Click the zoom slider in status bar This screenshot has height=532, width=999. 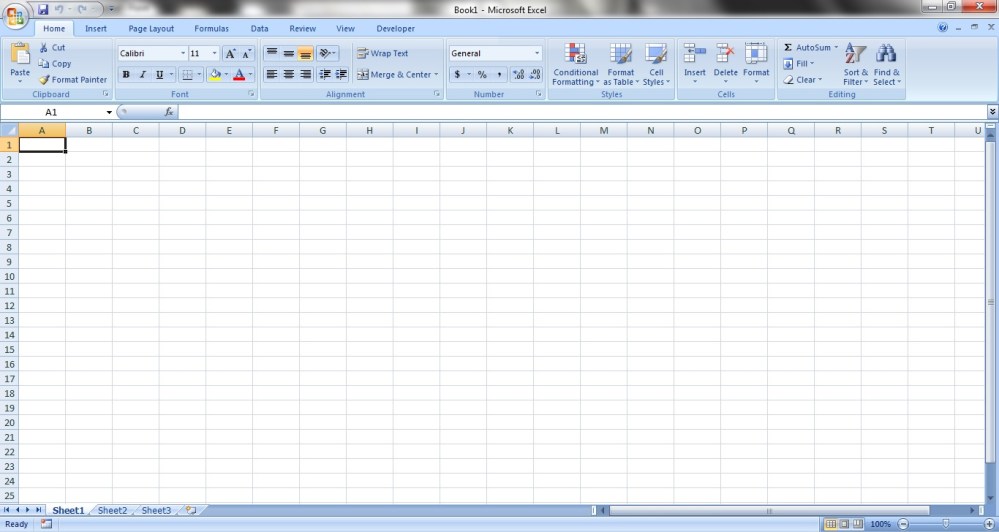click(946, 524)
